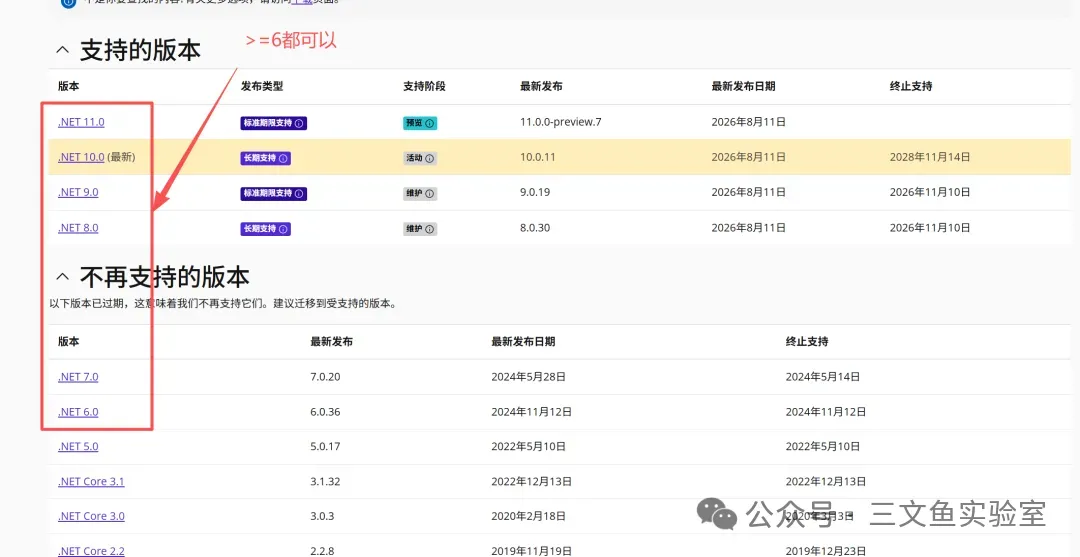Open the .NET 7.0 link

[78, 377]
